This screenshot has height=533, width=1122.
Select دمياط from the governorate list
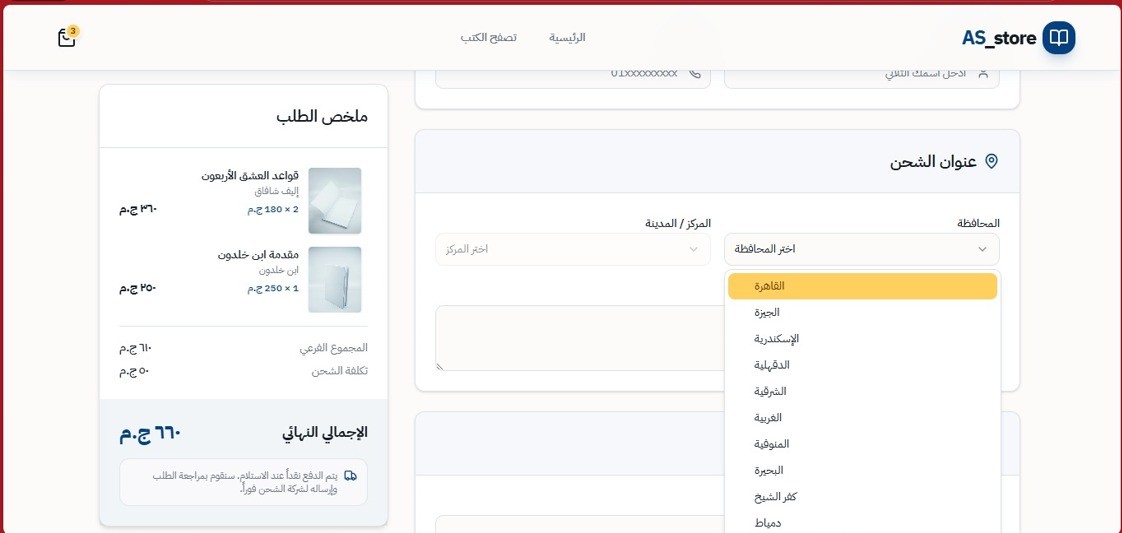click(x=862, y=523)
